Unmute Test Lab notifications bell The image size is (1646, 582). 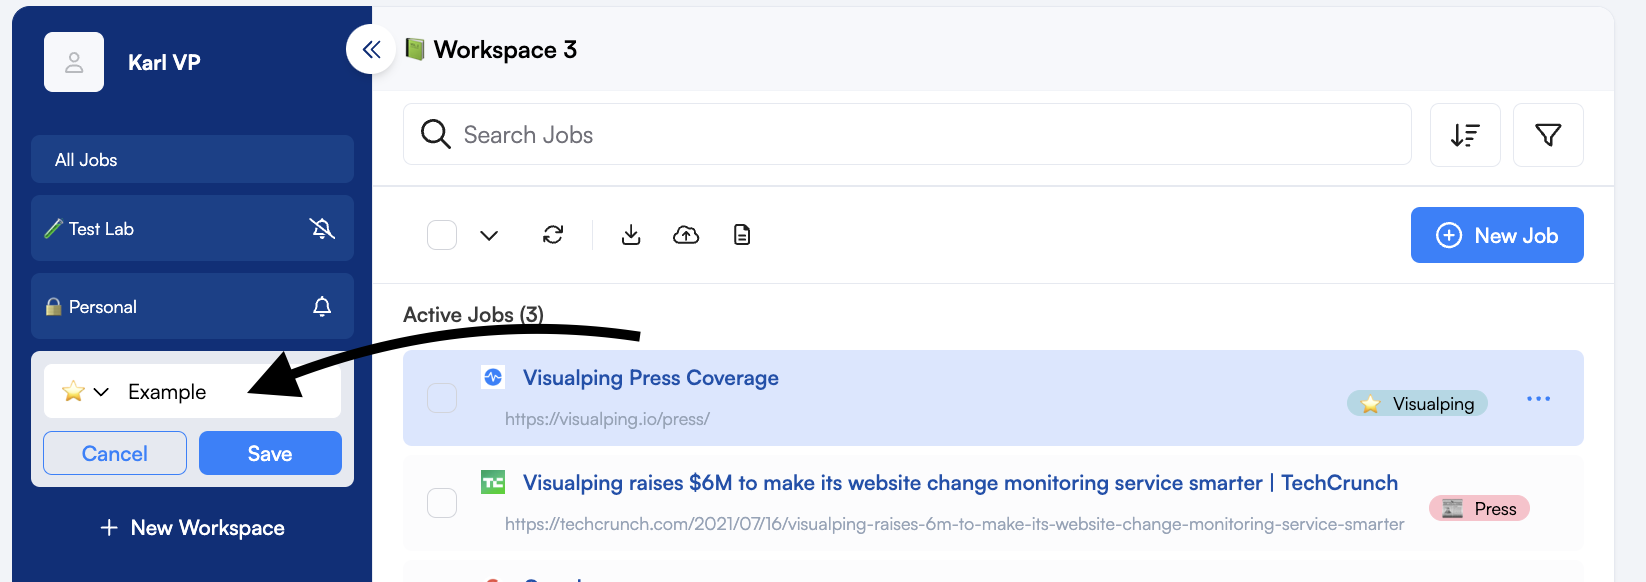tap(322, 229)
